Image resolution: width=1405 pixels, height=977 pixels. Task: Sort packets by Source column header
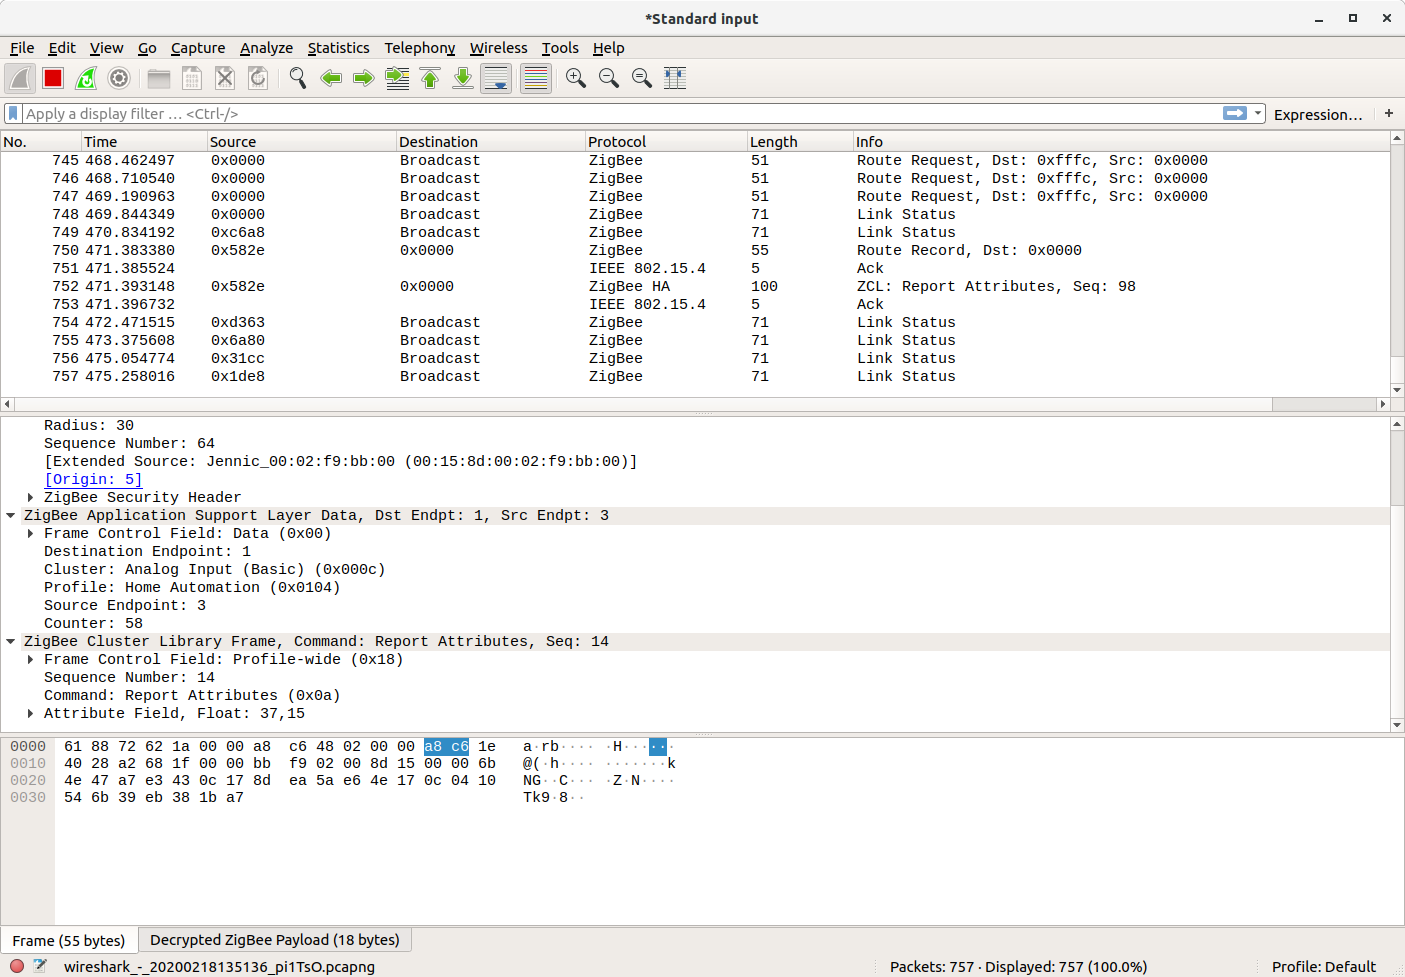point(302,142)
